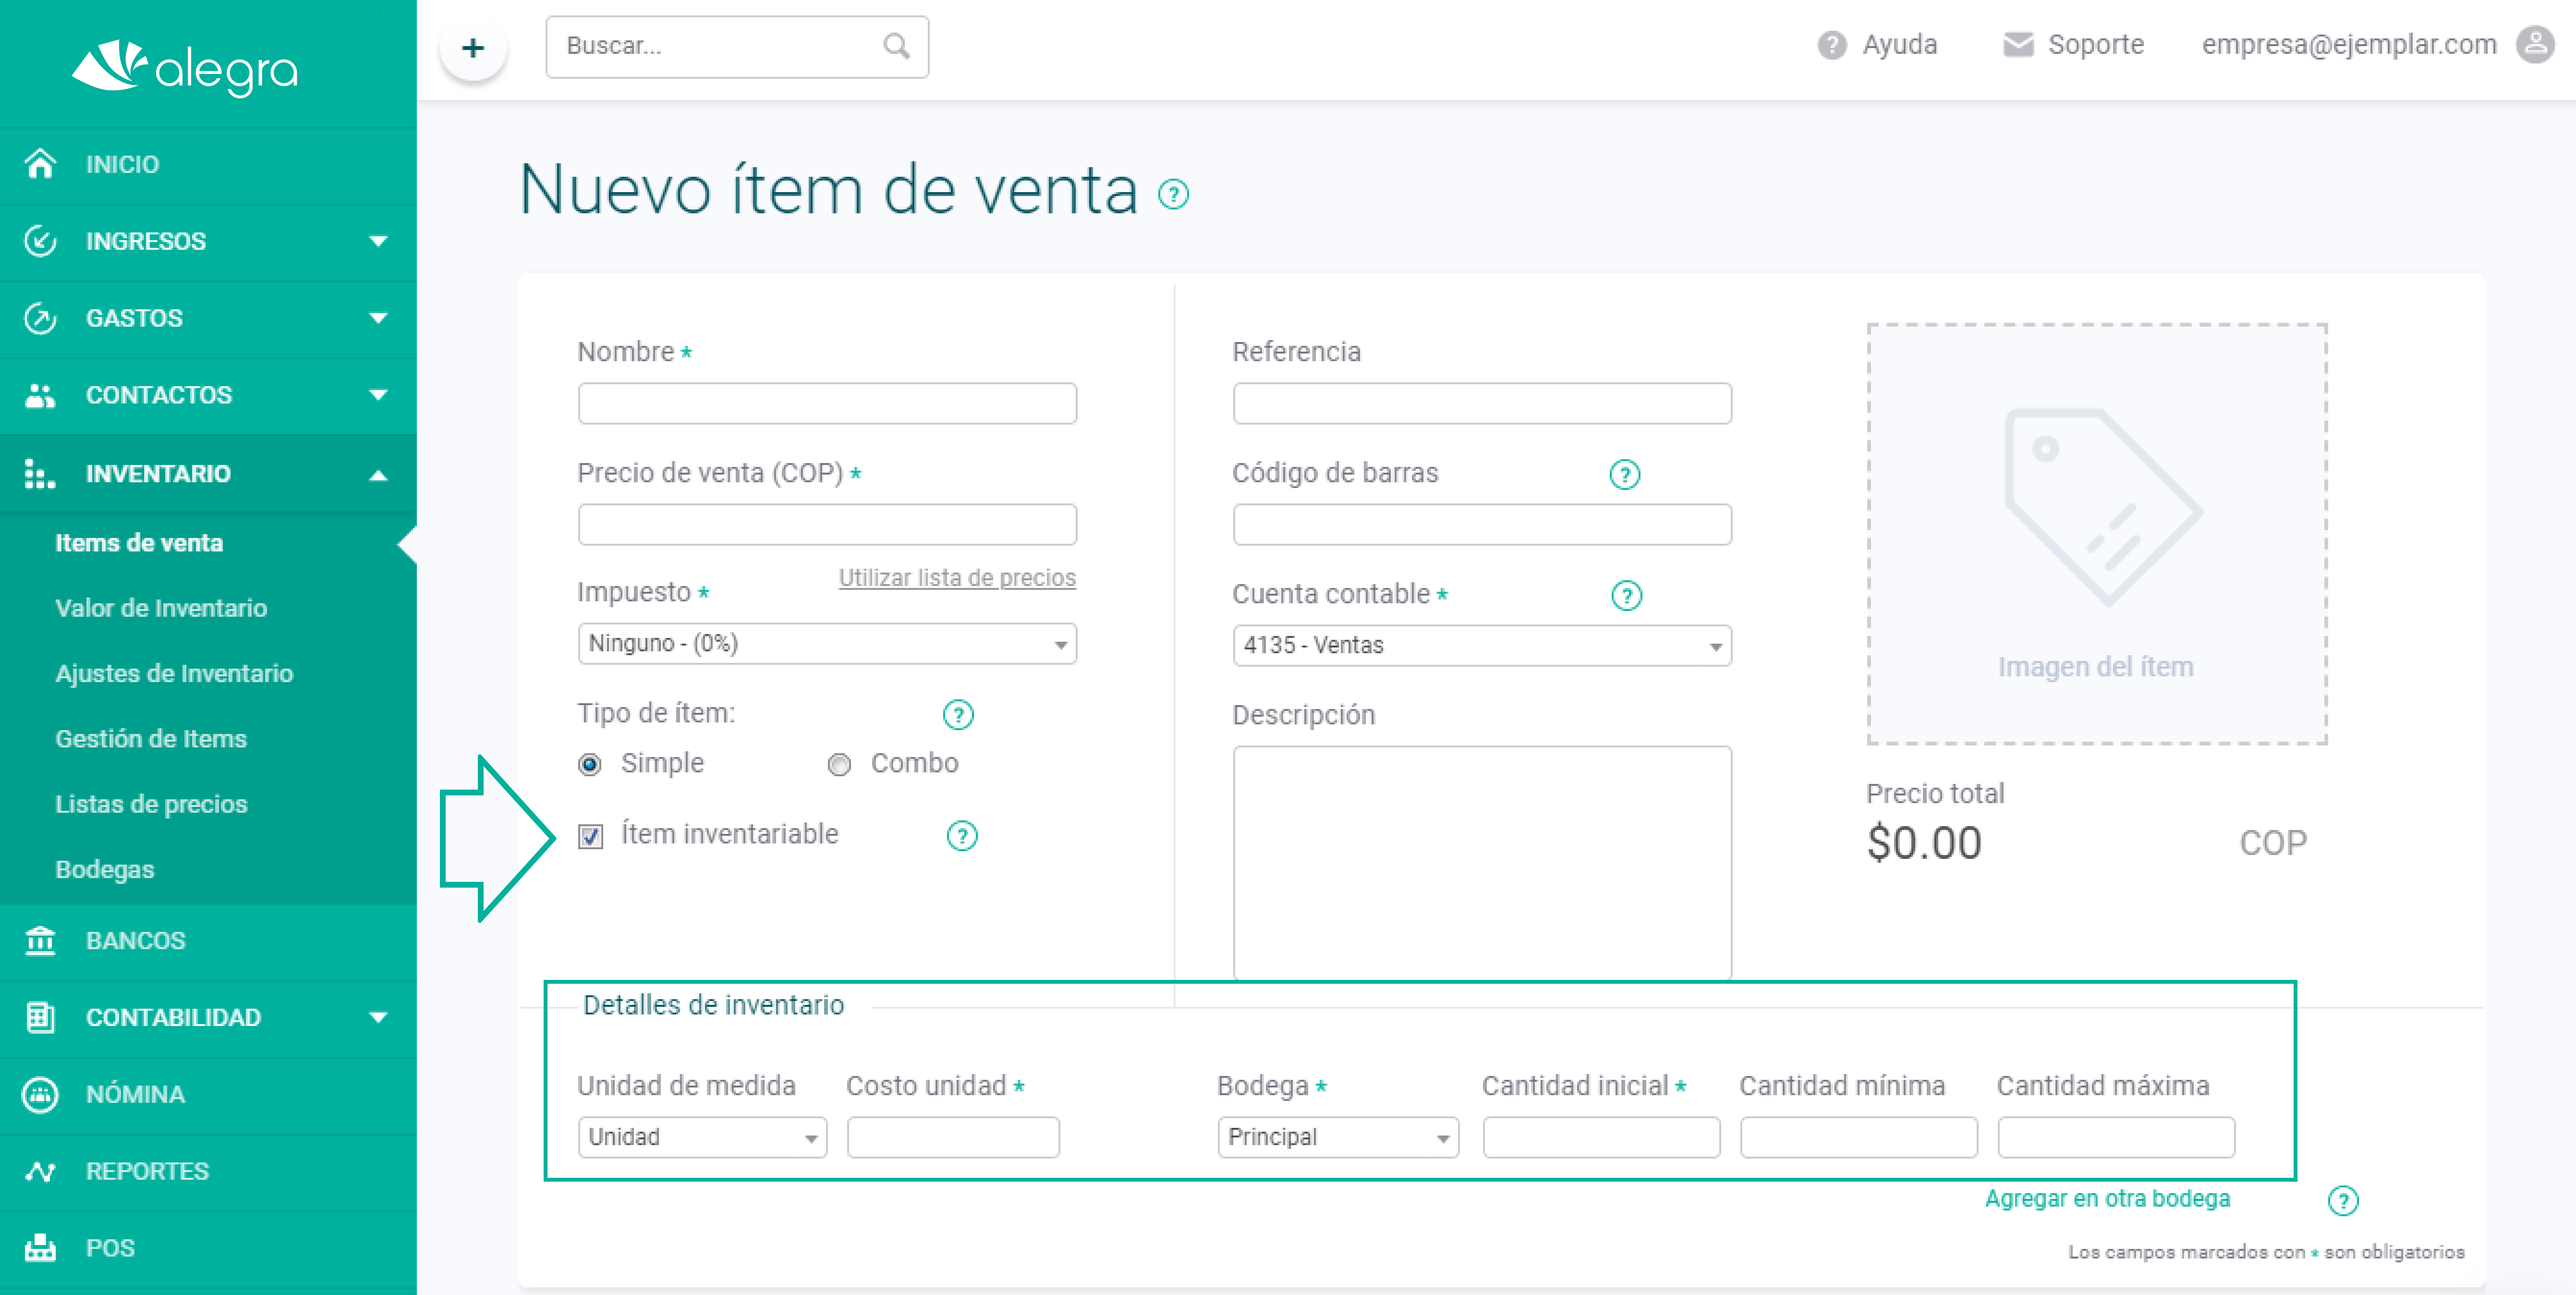Expand the Contabilidad menu arrow
The width and height of the screenshot is (2576, 1295).
tap(378, 1017)
